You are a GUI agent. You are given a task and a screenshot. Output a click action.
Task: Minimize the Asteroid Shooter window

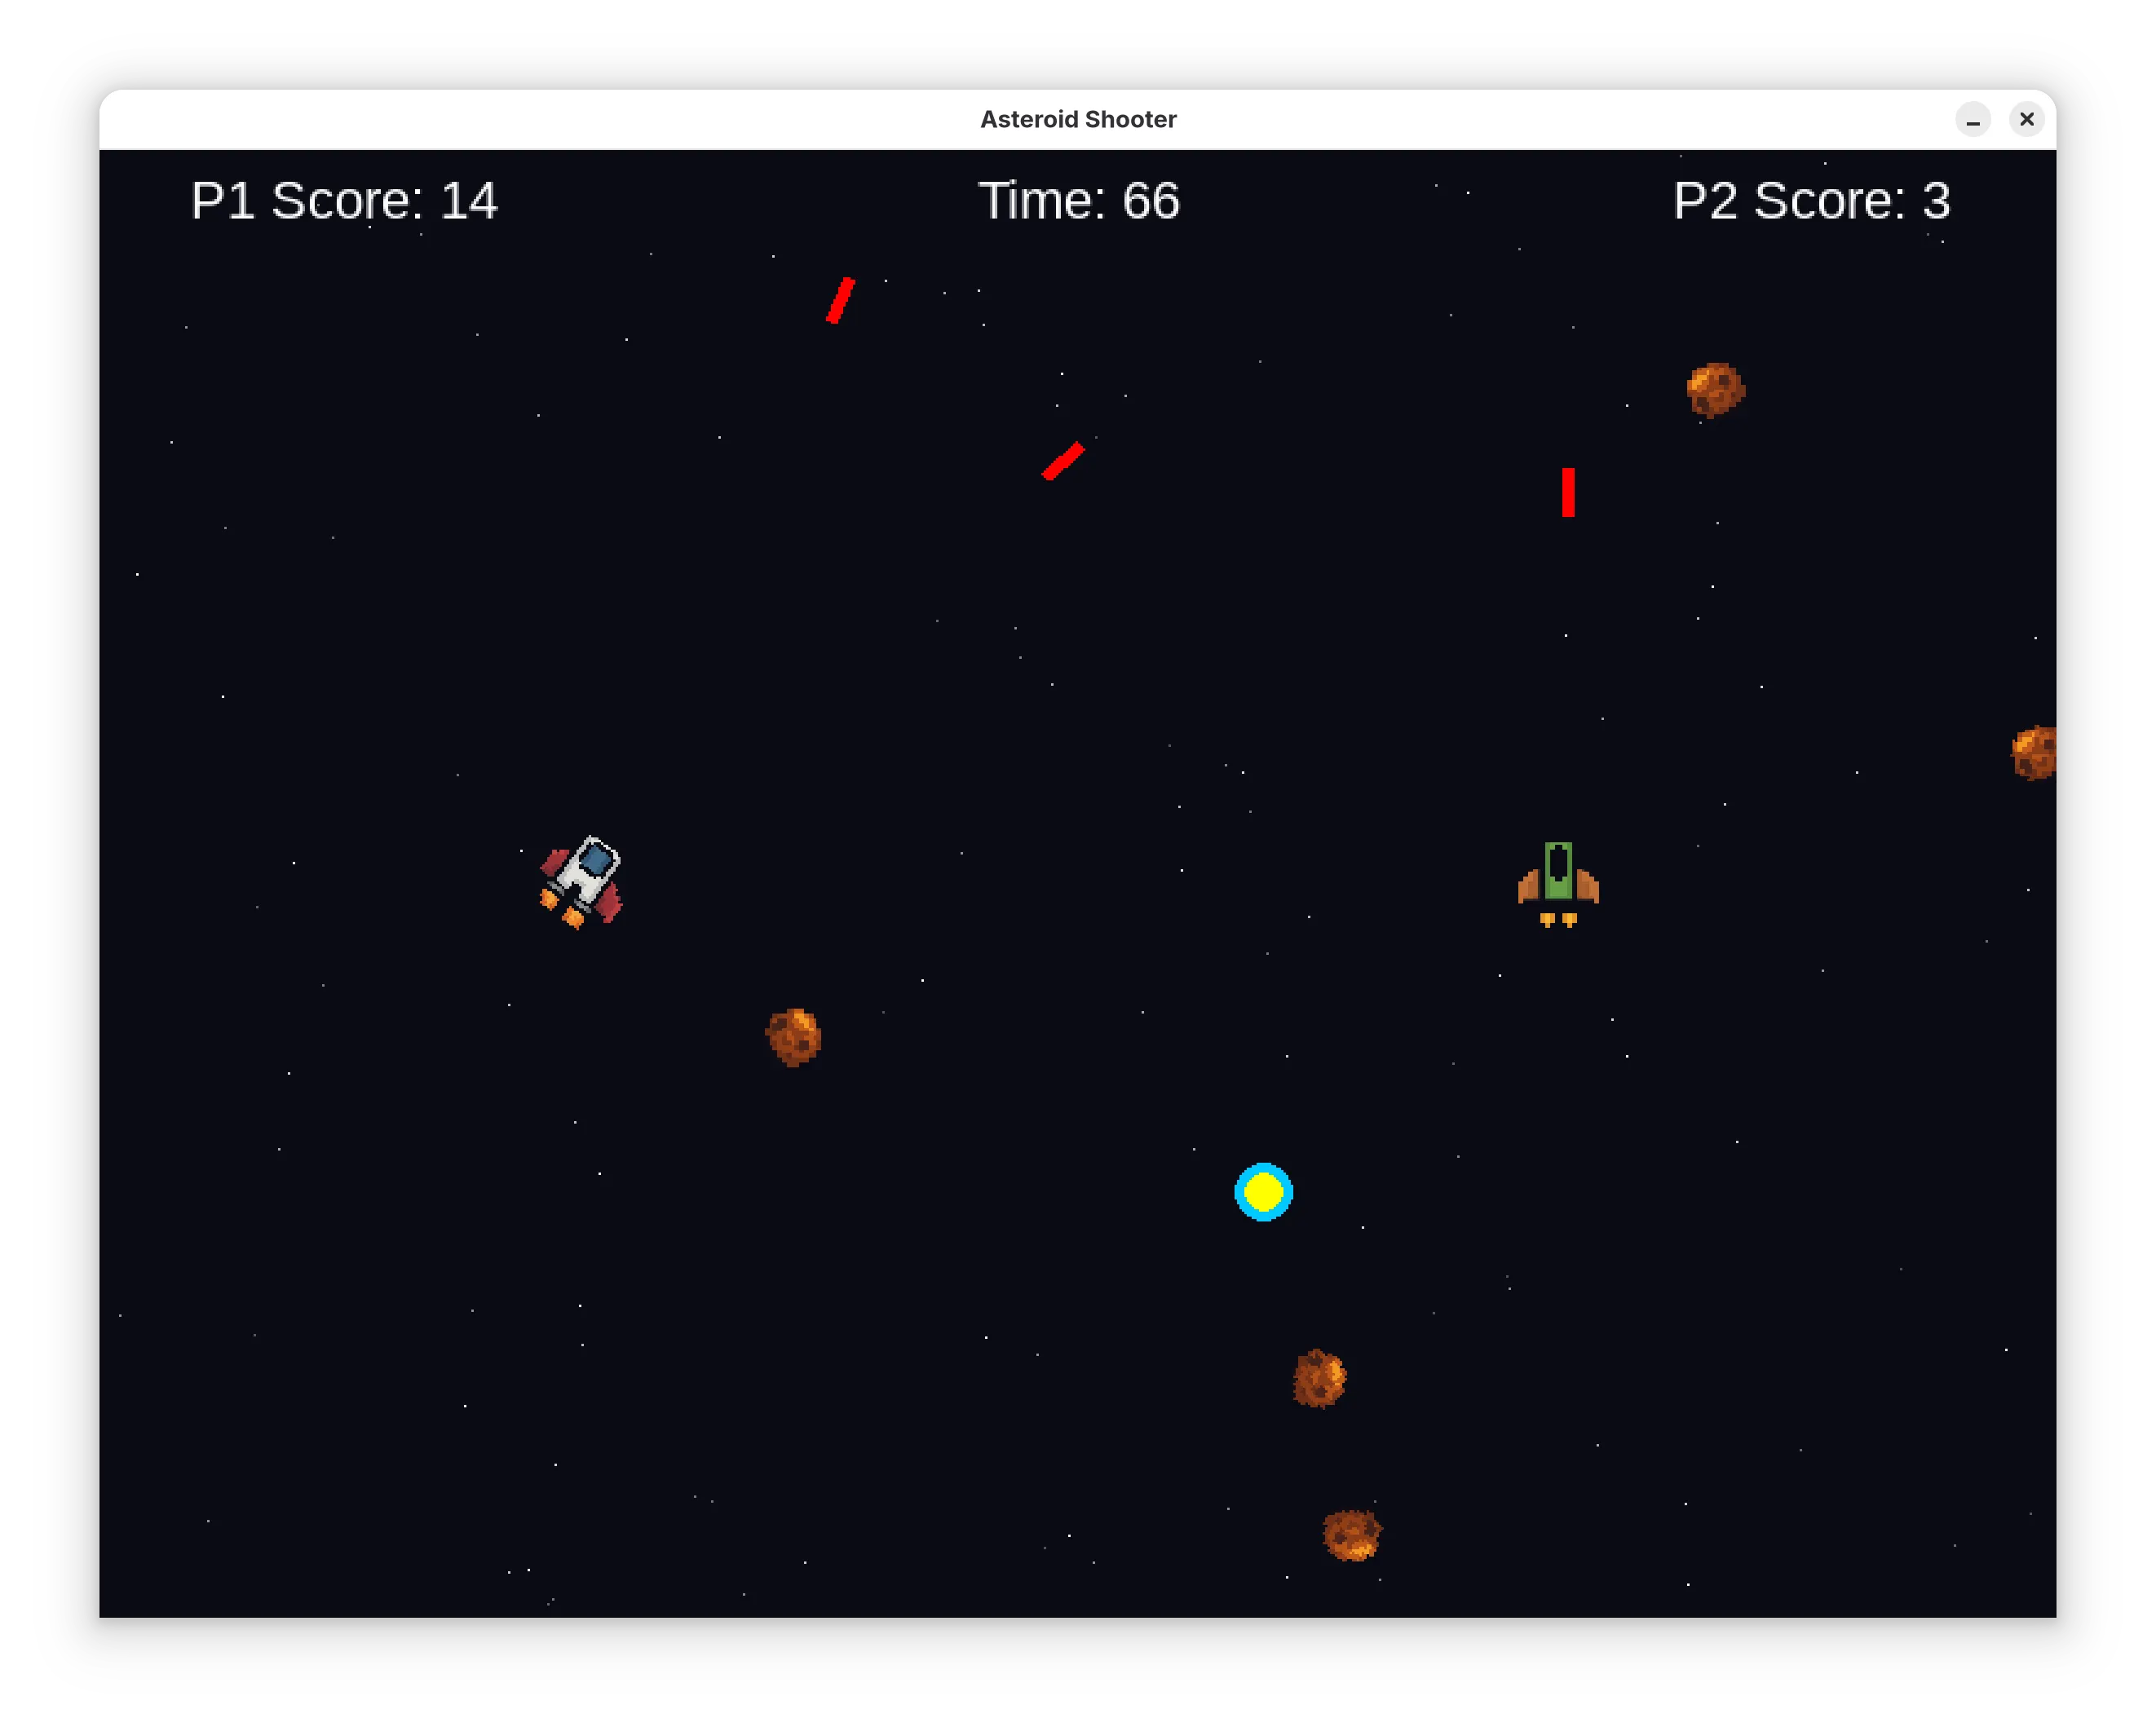[x=1973, y=119]
